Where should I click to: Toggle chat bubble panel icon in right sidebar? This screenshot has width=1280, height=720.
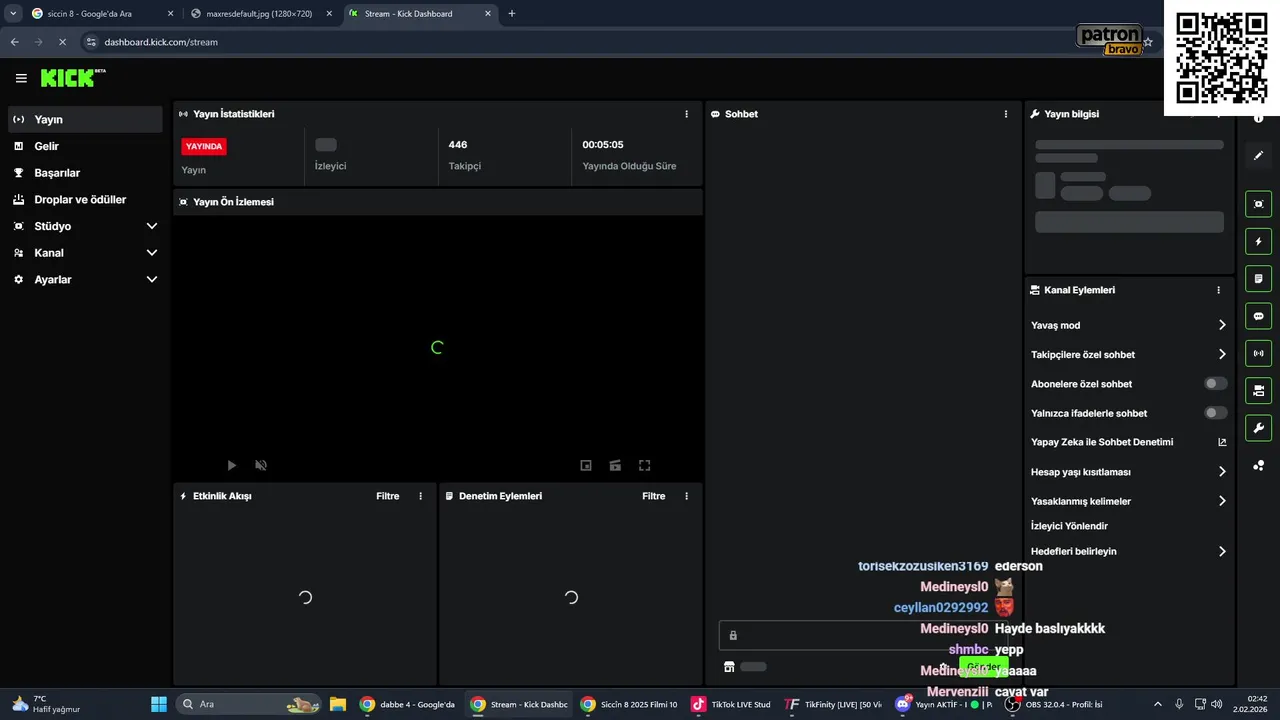(x=1258, y=316)
